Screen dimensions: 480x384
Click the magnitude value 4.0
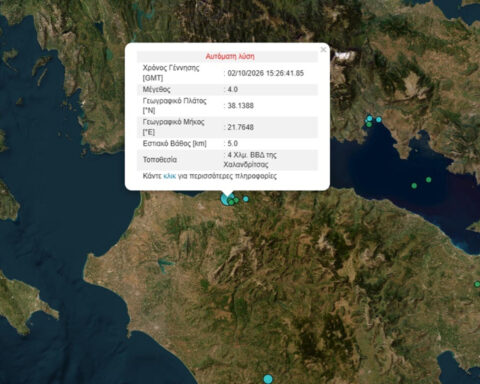232,89
